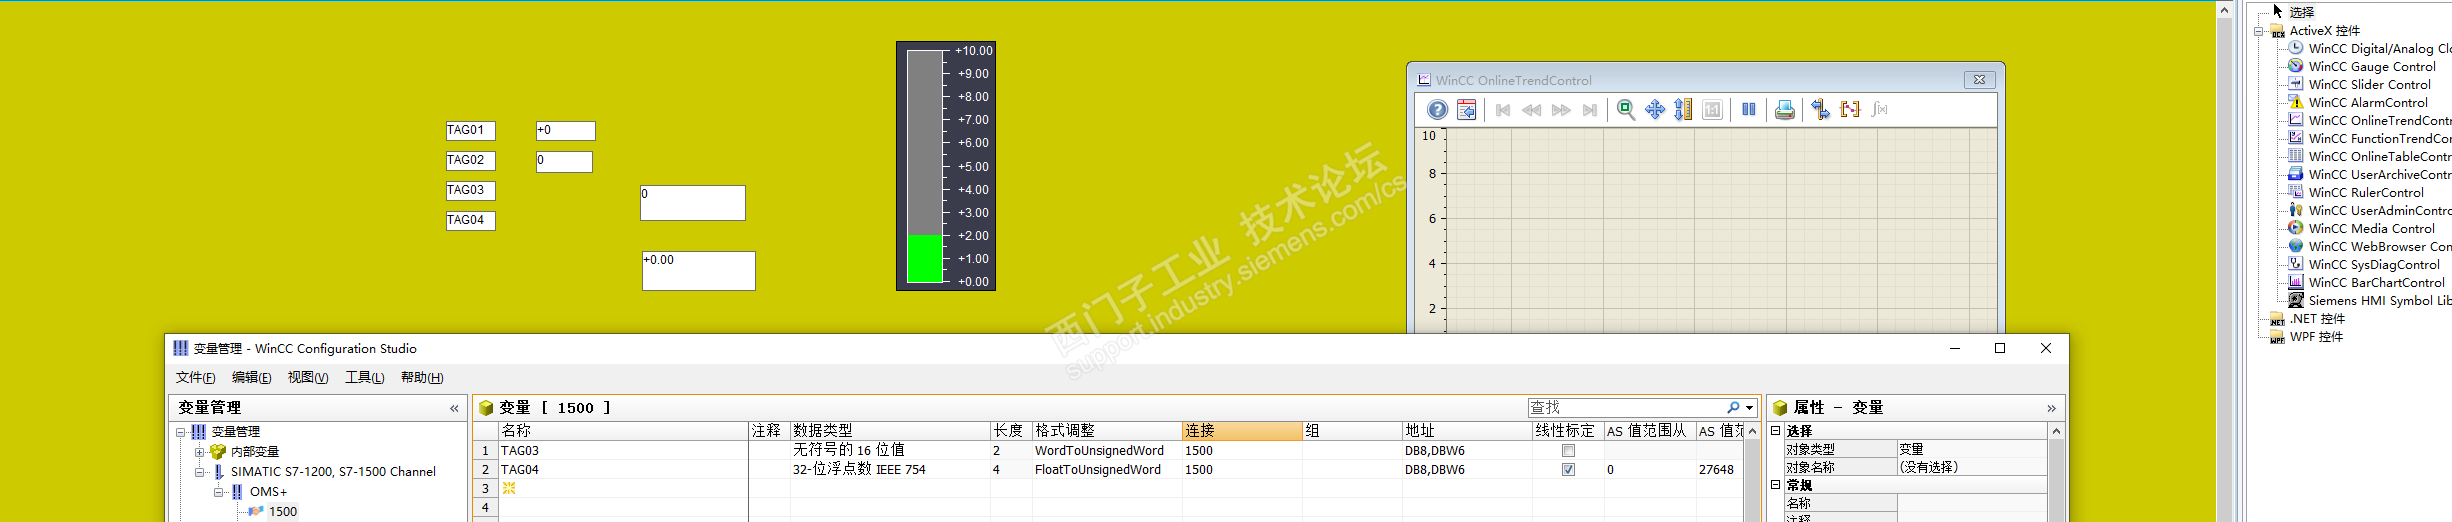Pick WinCC Digital/Analog Clock from ActiveX list
2452x522 pixels.
[2379, 48]
